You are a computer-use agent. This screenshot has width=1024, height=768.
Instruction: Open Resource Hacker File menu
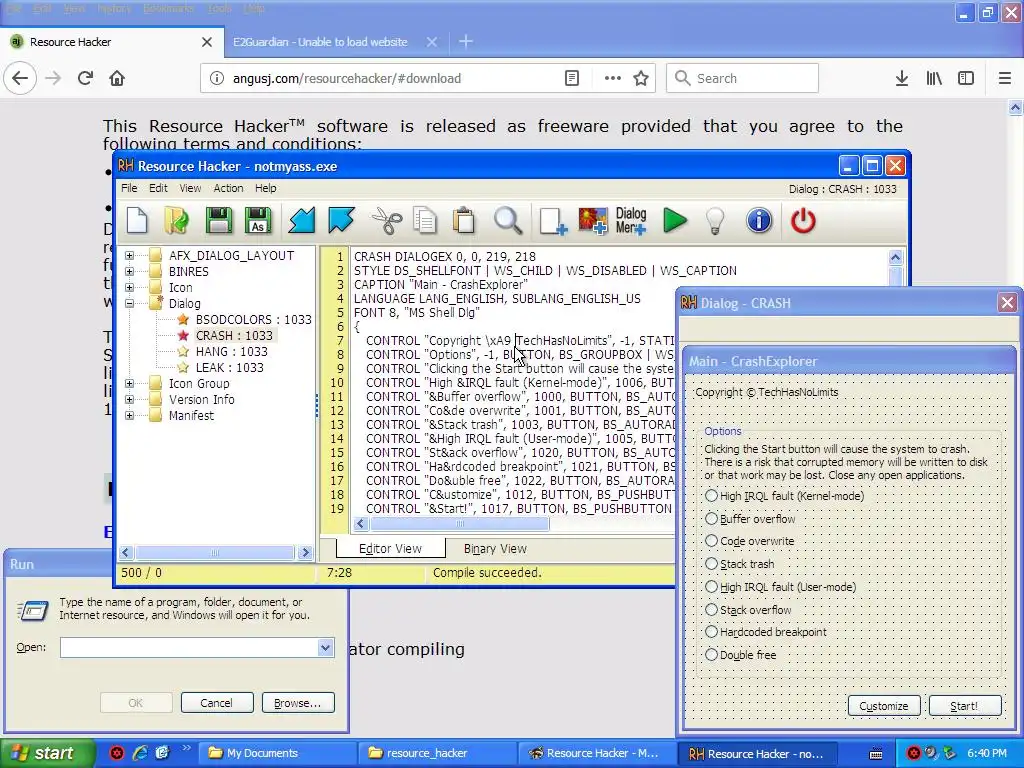point(129,188)
